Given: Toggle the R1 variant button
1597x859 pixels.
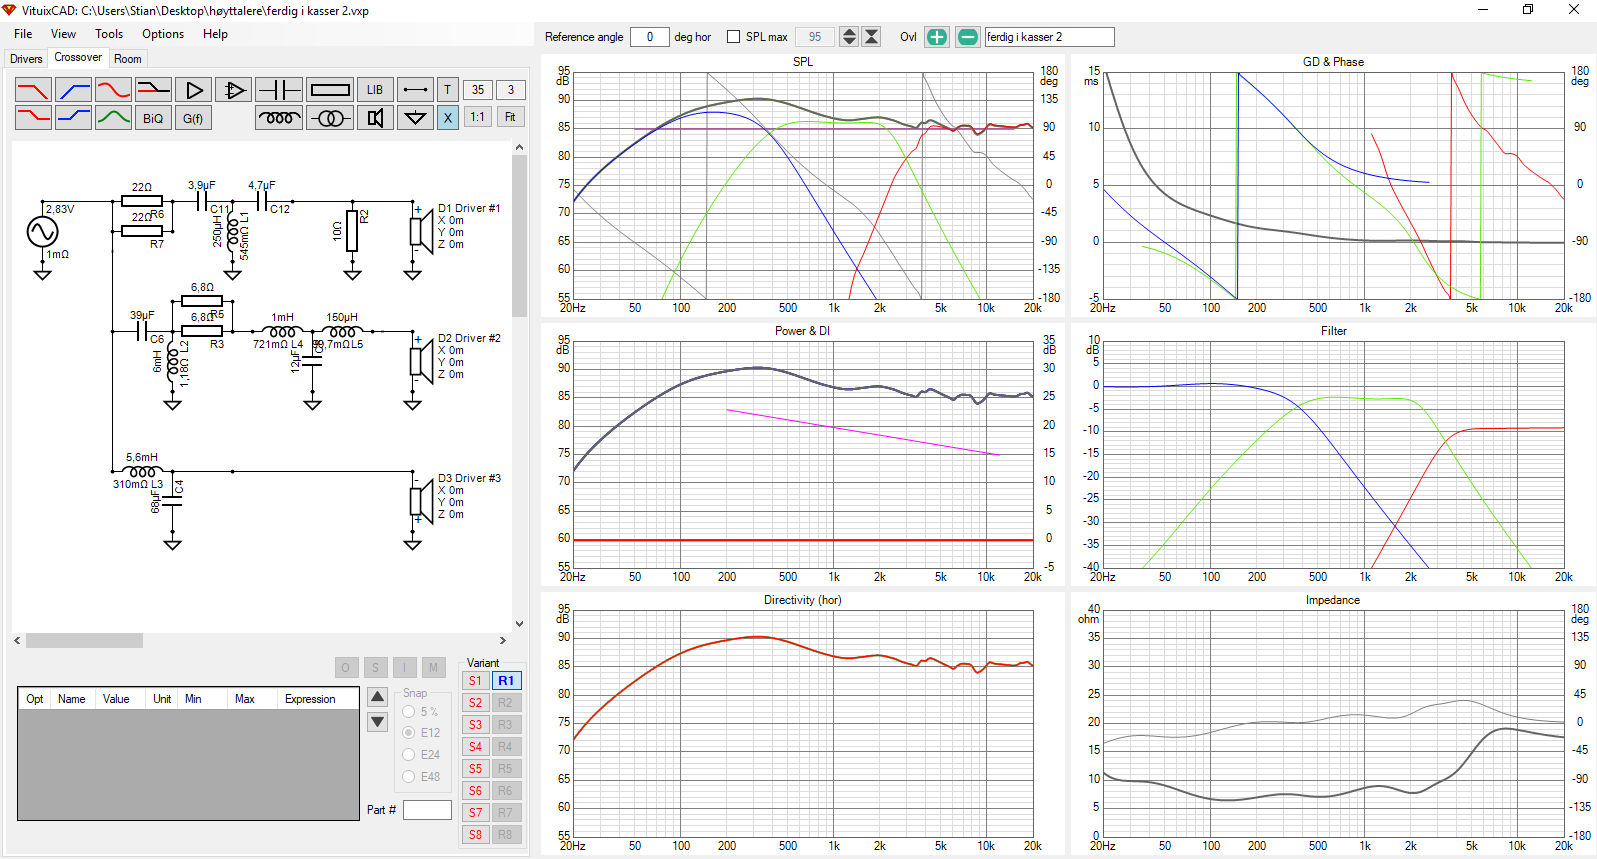Looking at the screenshot, I should pyautogui.click(x=506, y=681).
